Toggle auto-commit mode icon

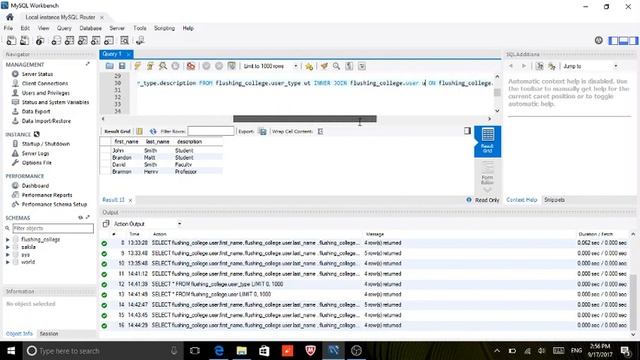click(x=232, y=66)
